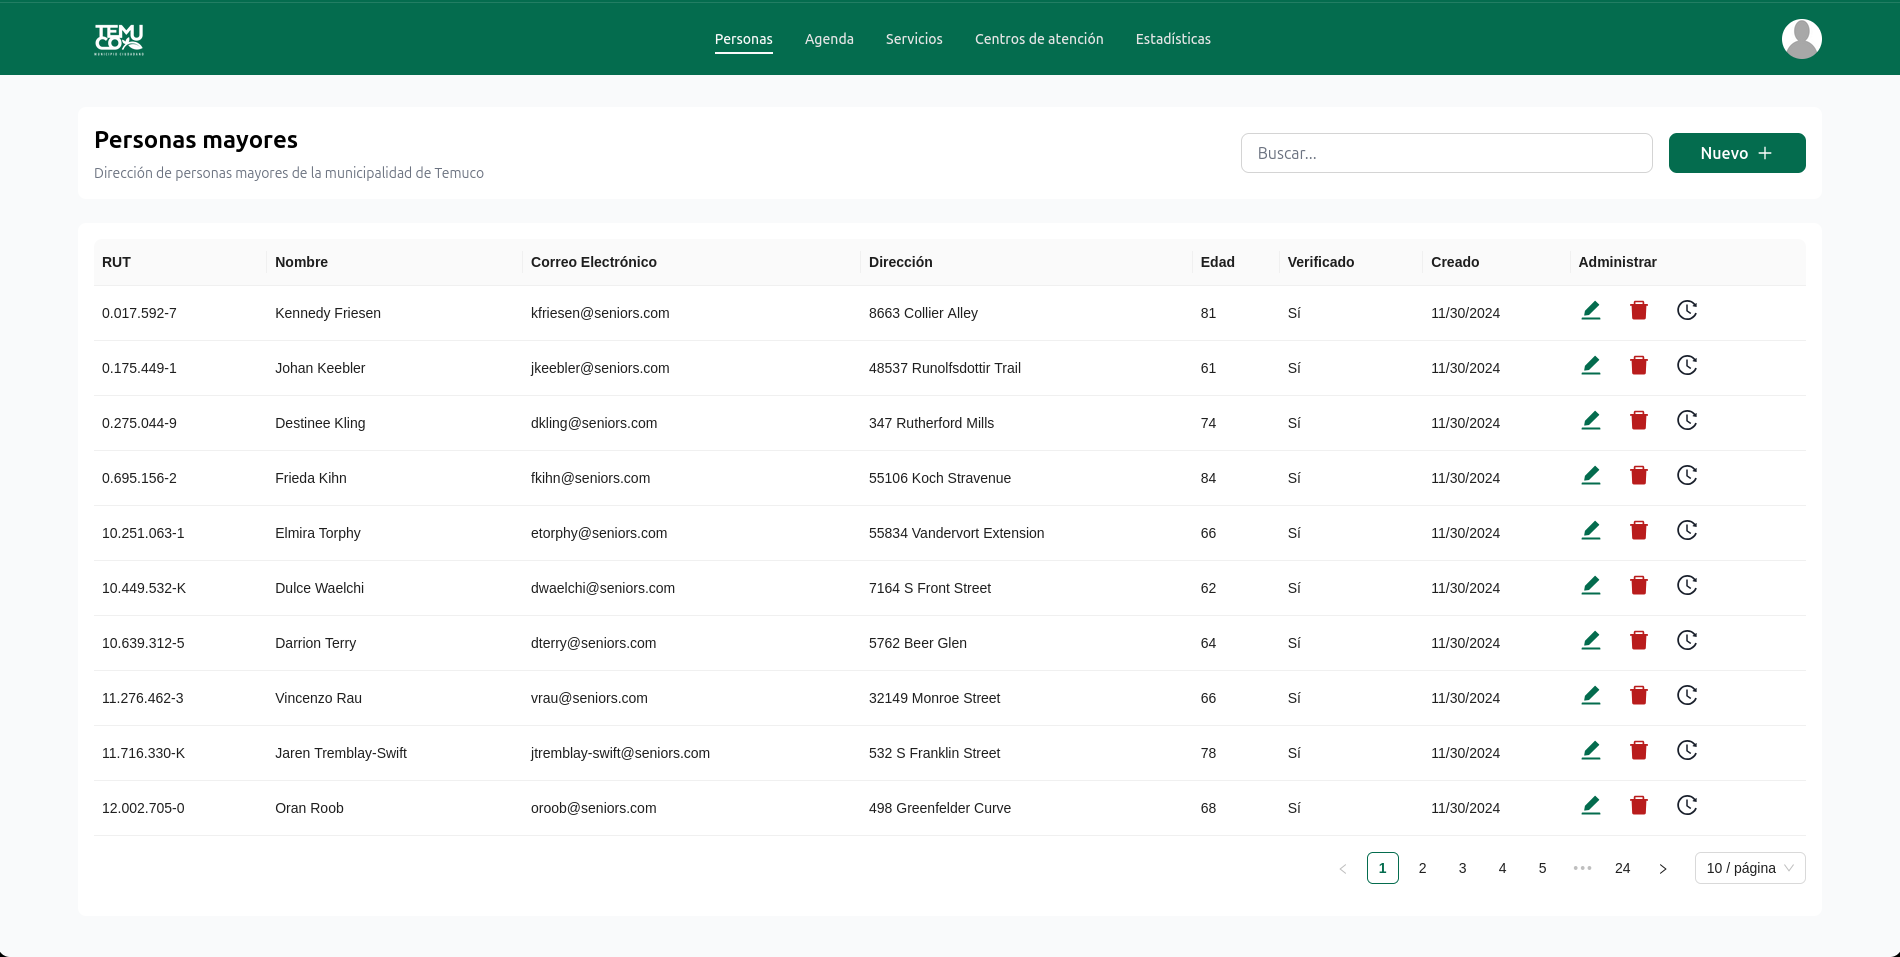Edit the Frieda Kihn record

(1591, 476)
